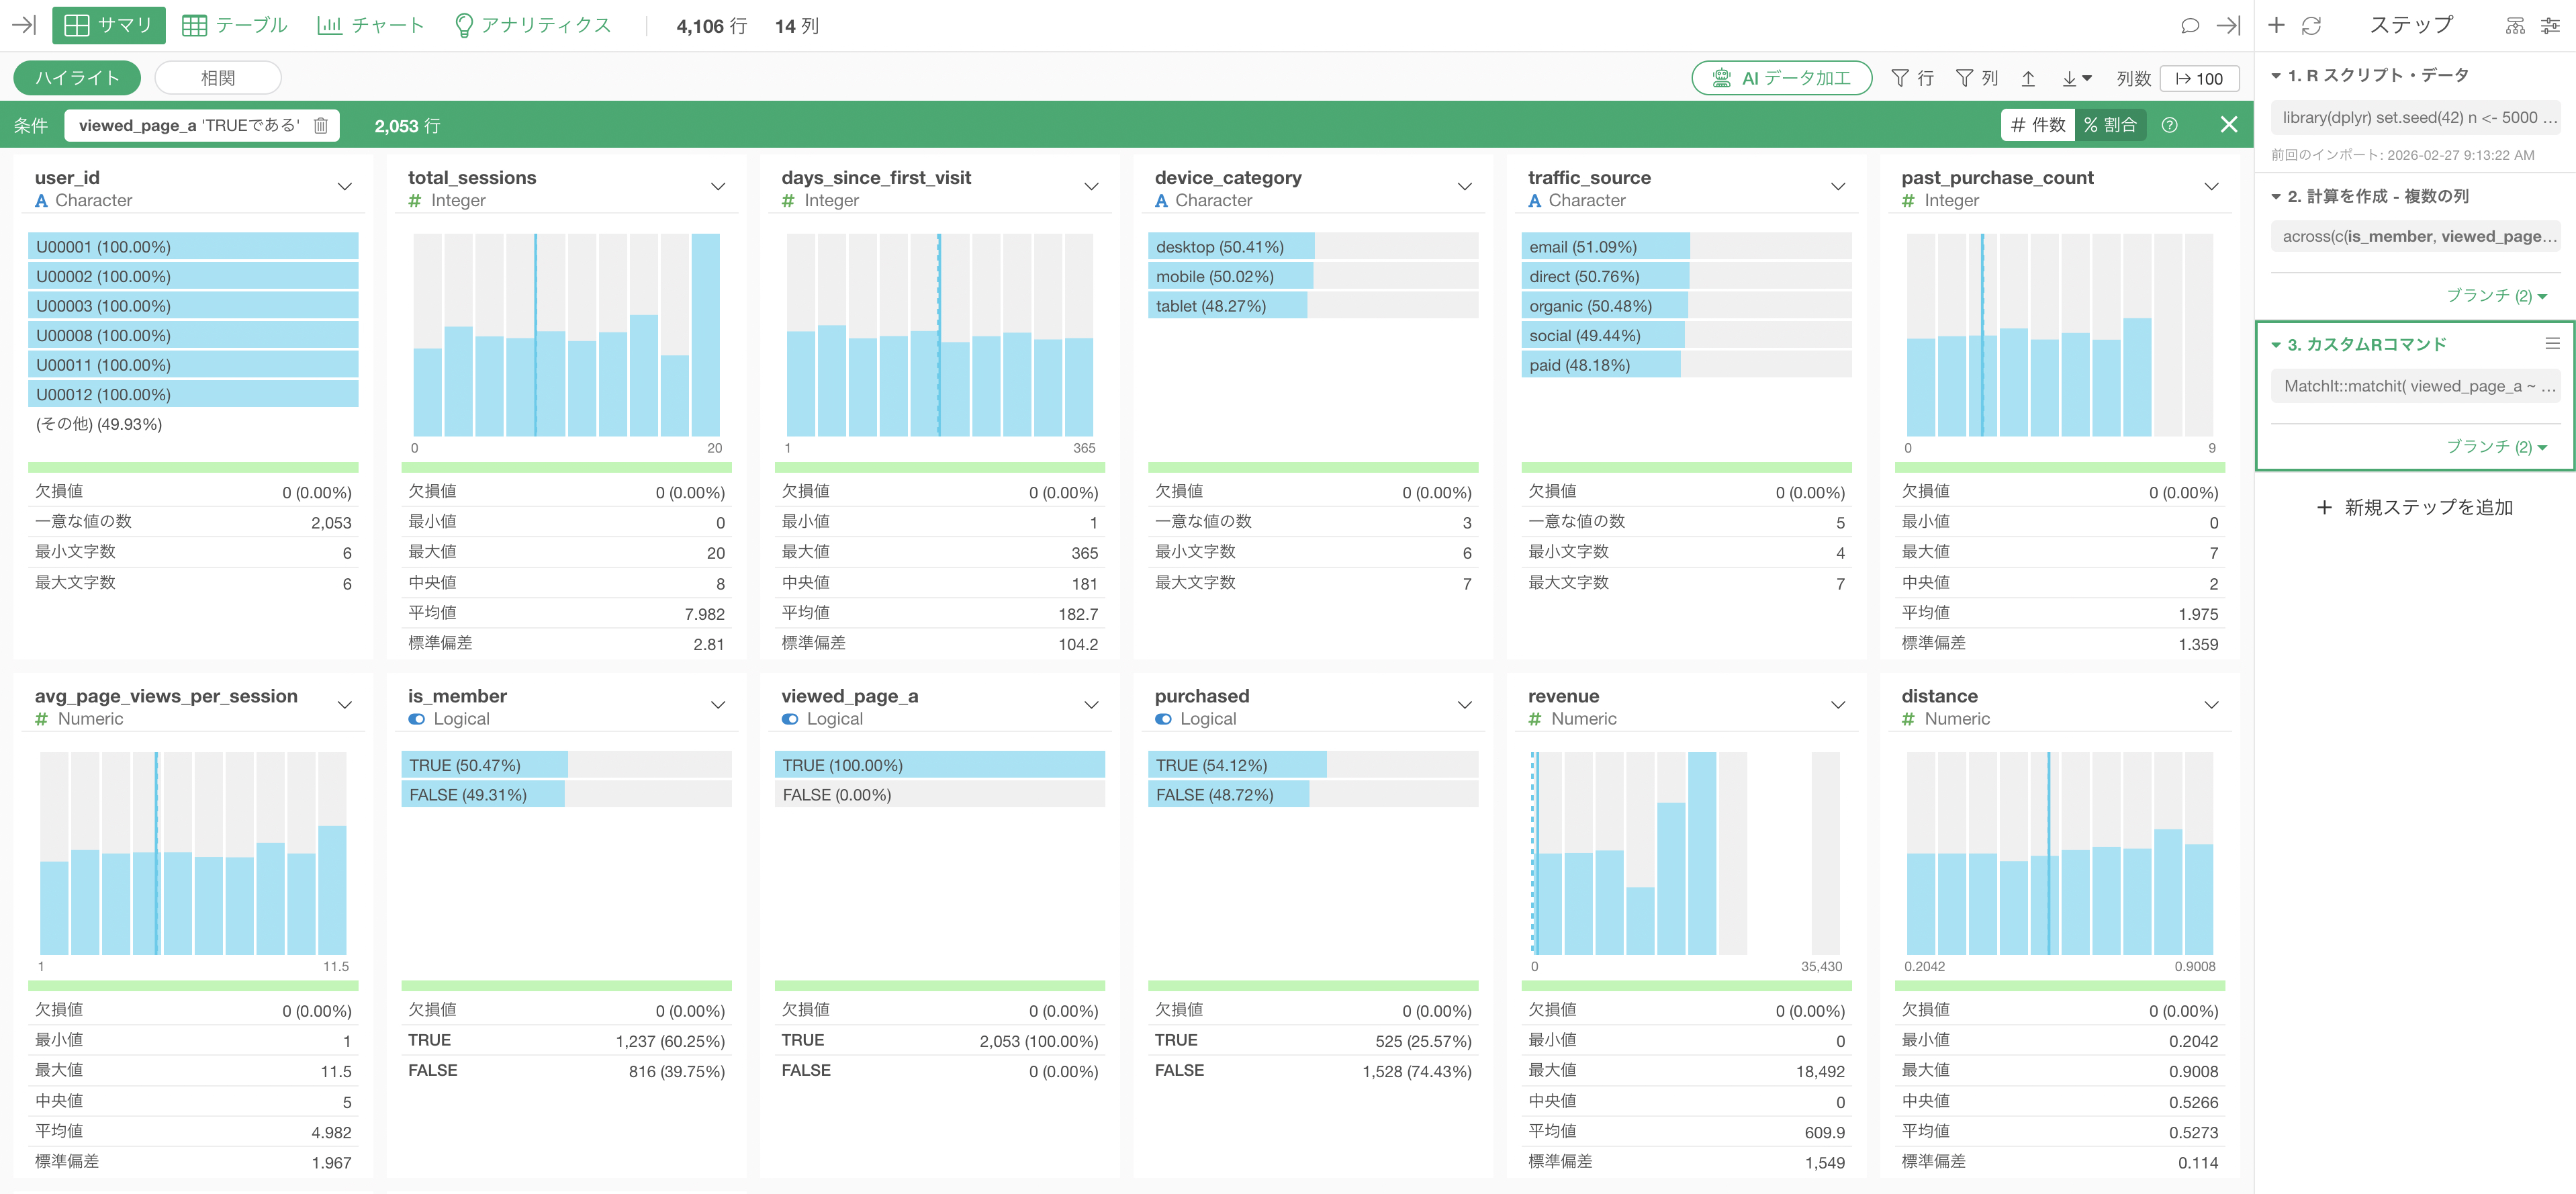Image resolution: width=2576 pixels, height=1194 pixels.
Task: Click the upload export arrow icon
Action: tap(2028, 78)
